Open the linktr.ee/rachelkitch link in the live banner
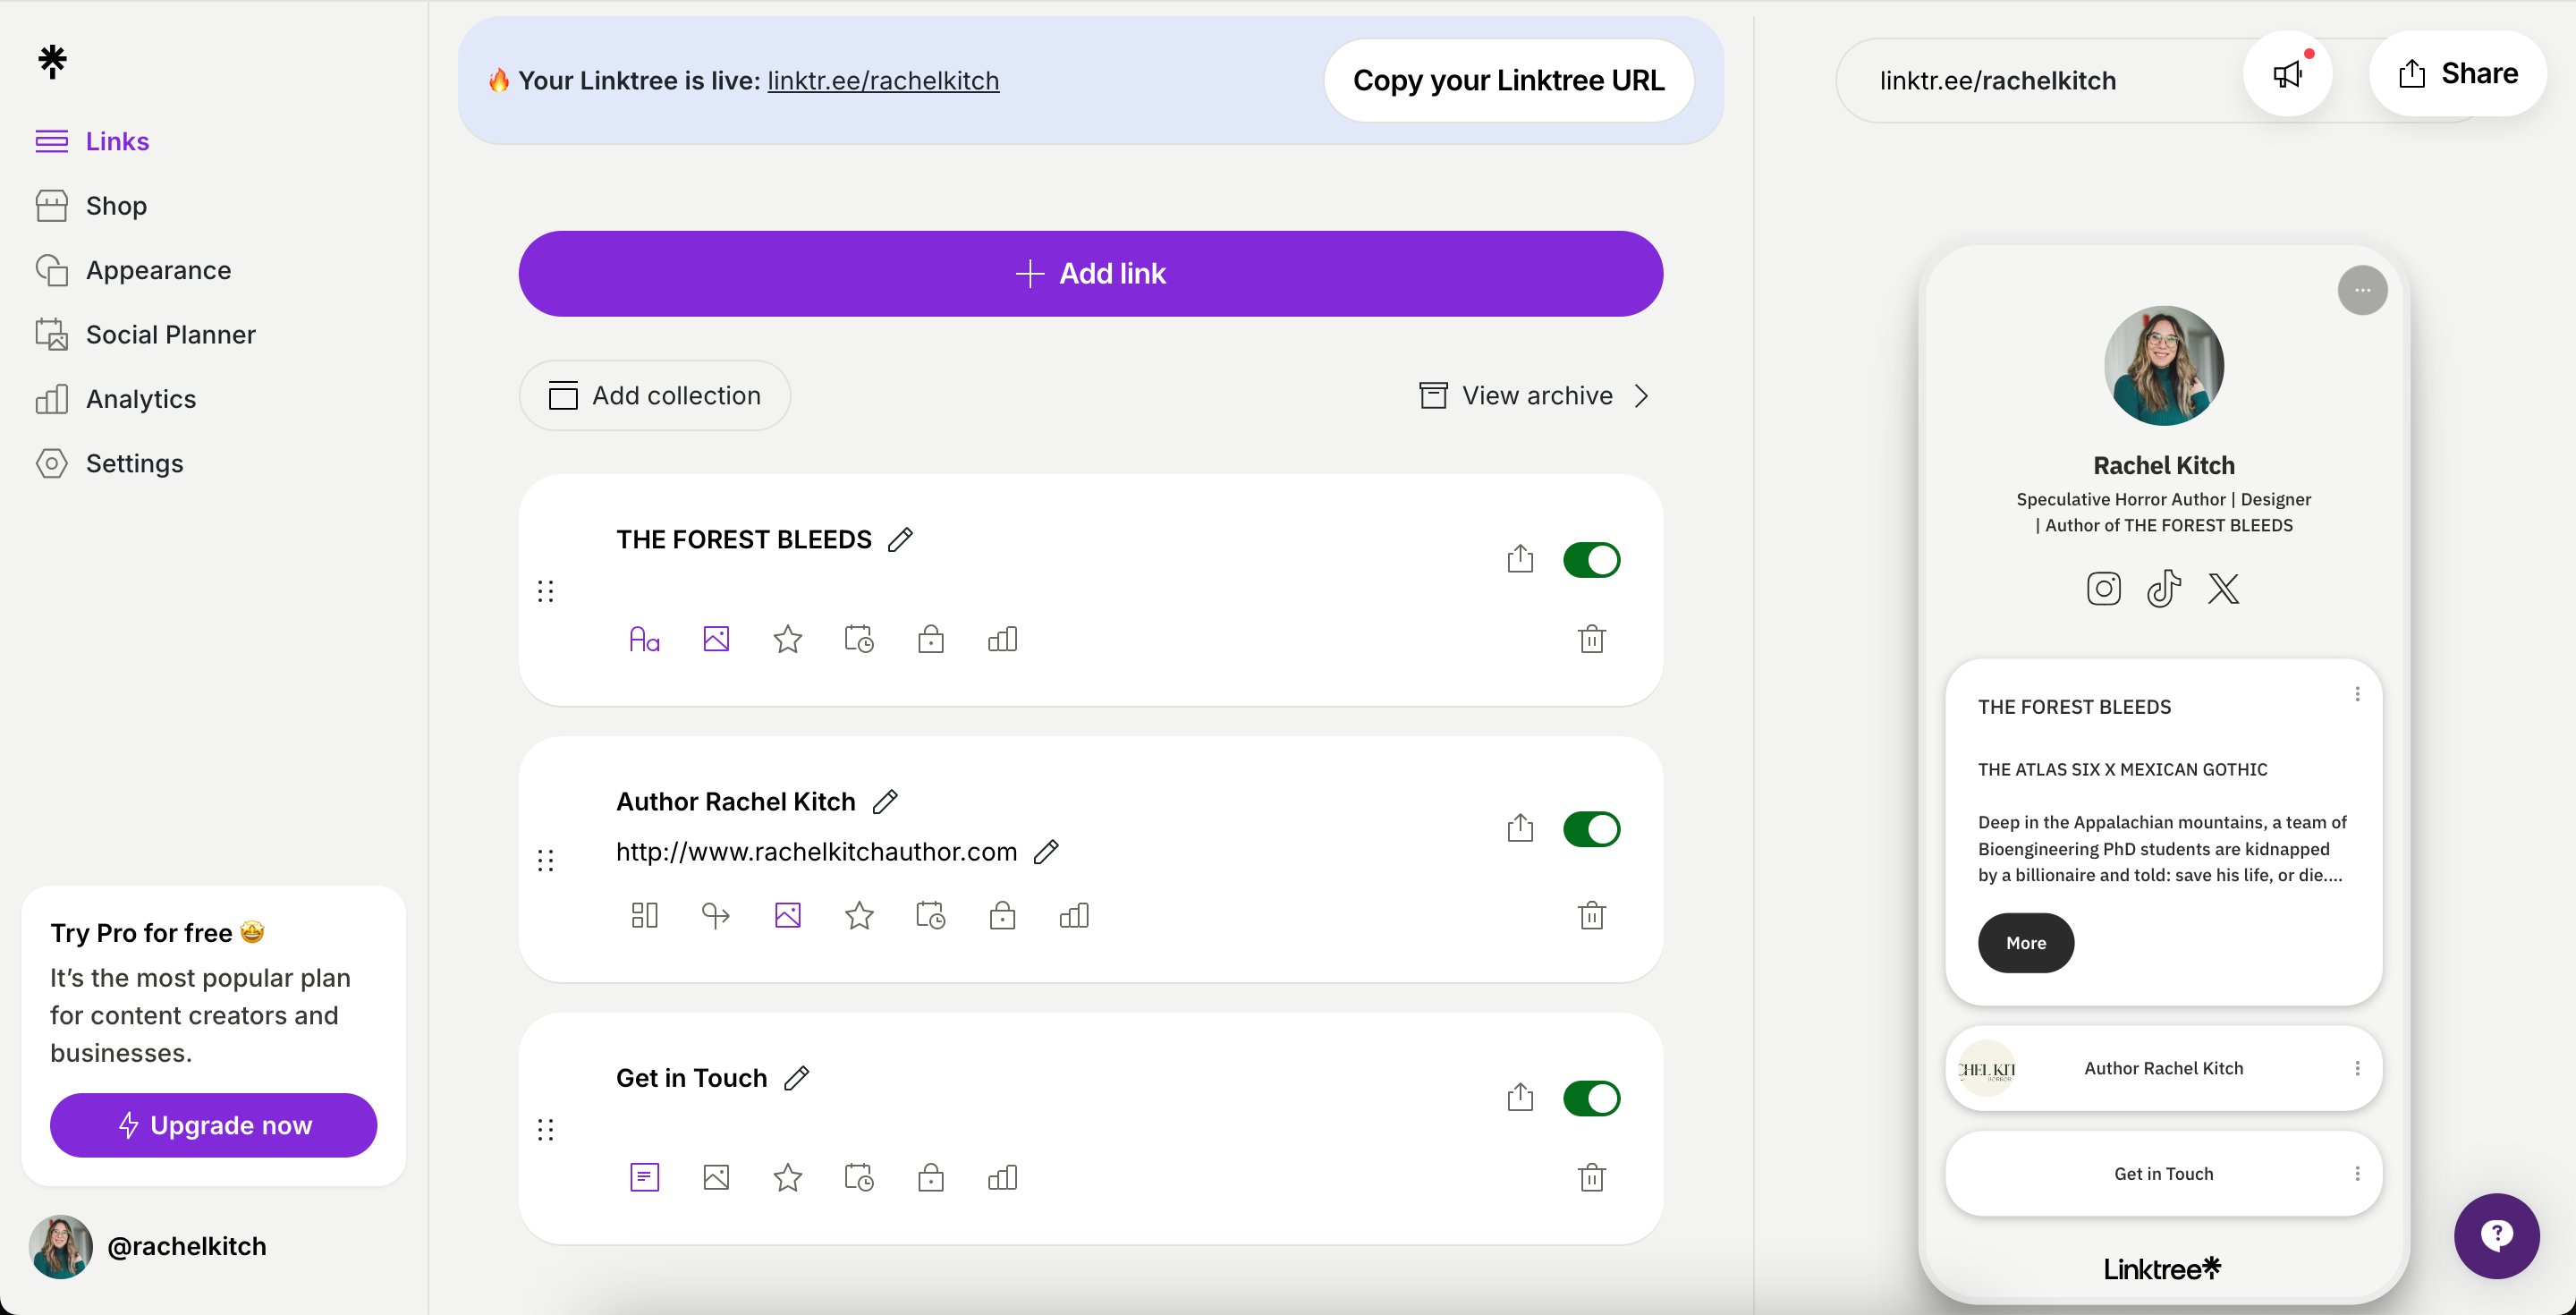This screenshot has height=1315, width=2576. 883,80
